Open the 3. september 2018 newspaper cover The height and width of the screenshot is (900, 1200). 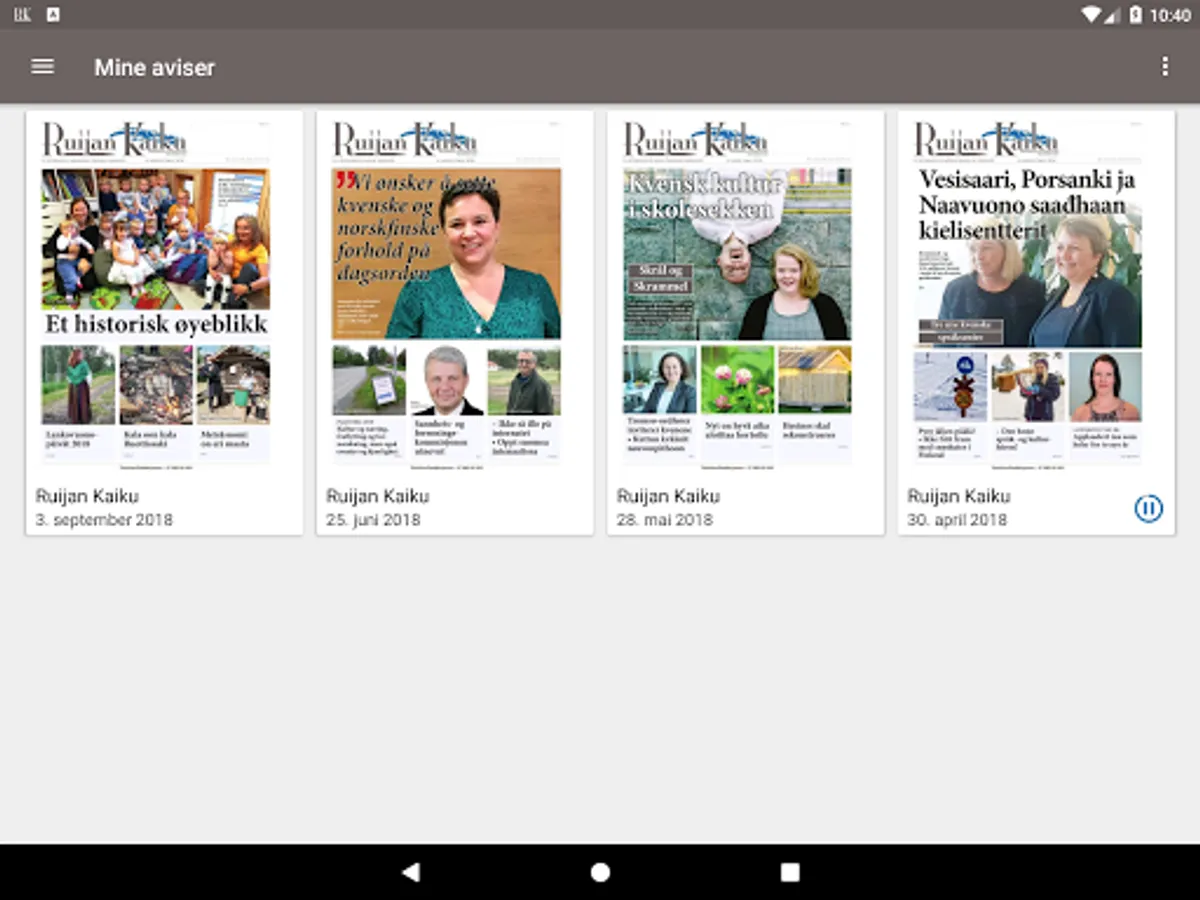tap(156, 295)
